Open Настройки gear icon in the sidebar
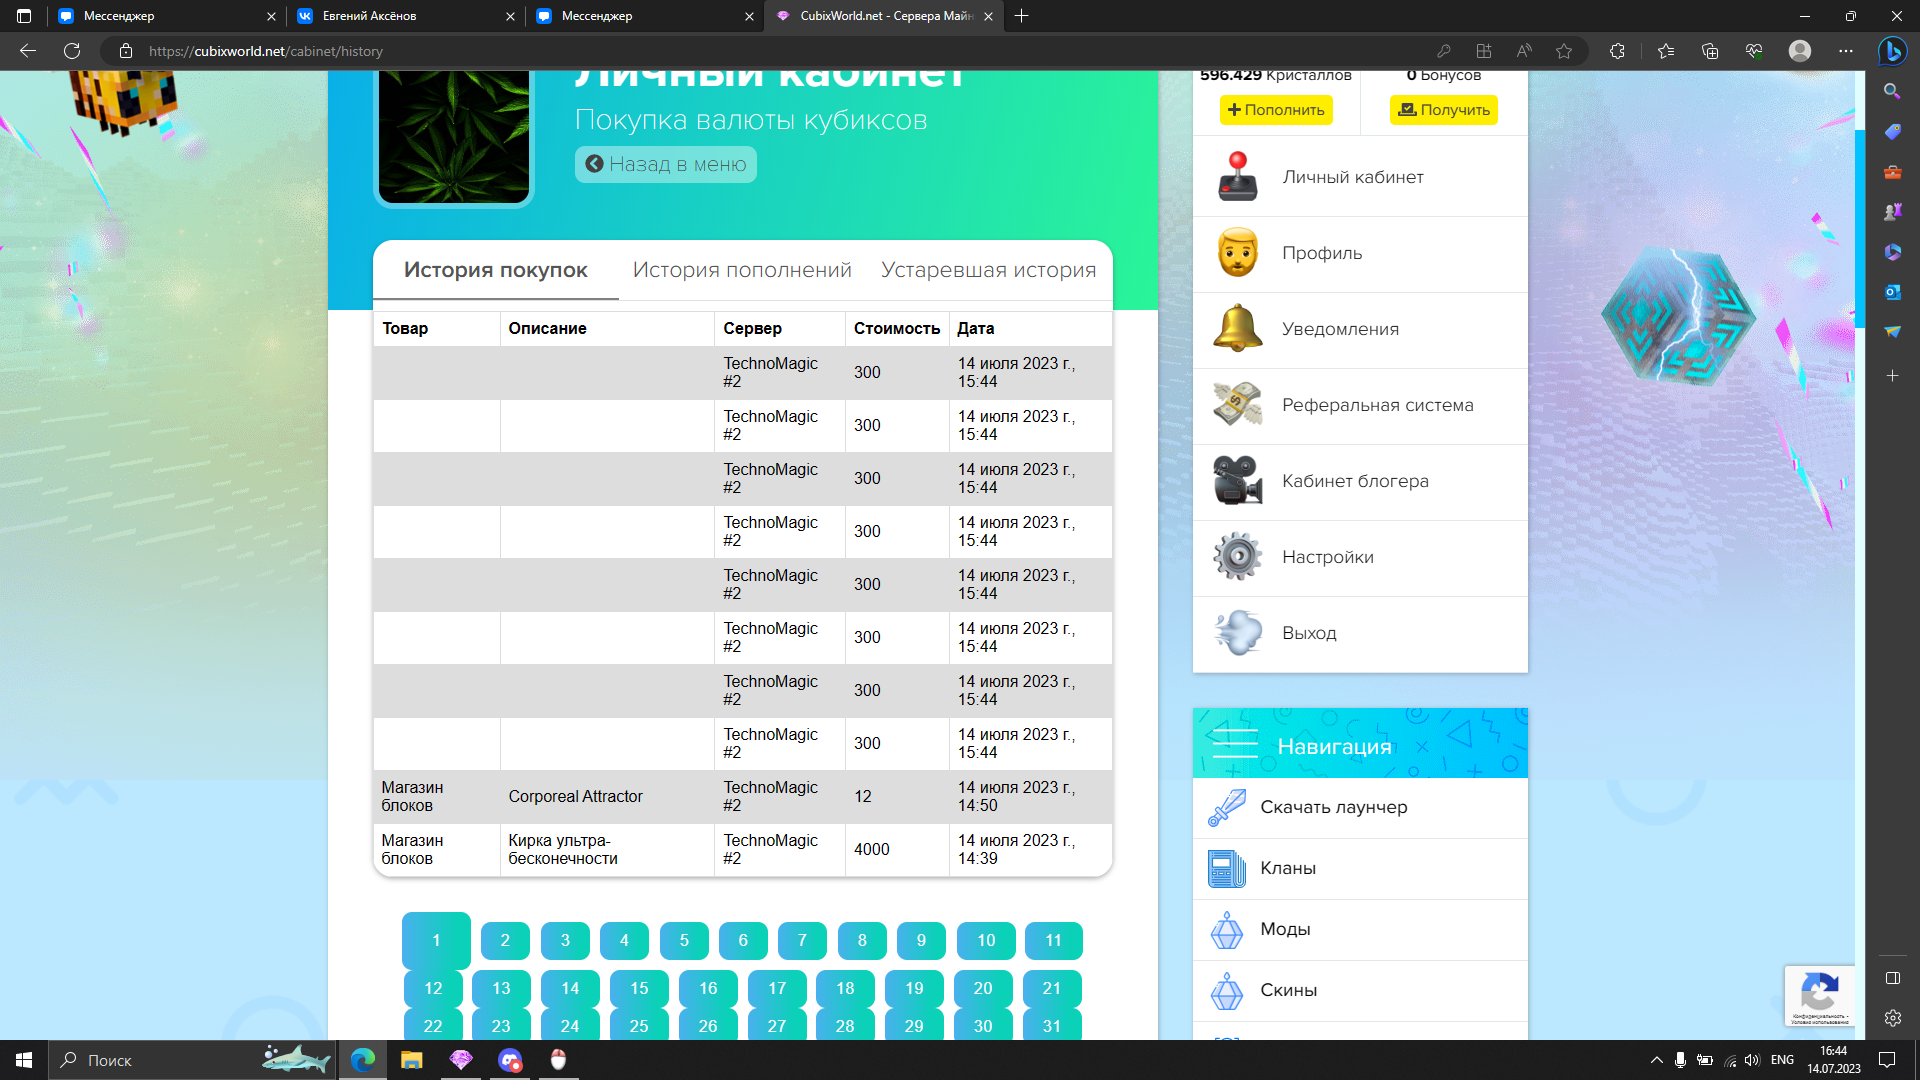Viewport: 1920px width, 1080px height. pos(1237,557)
